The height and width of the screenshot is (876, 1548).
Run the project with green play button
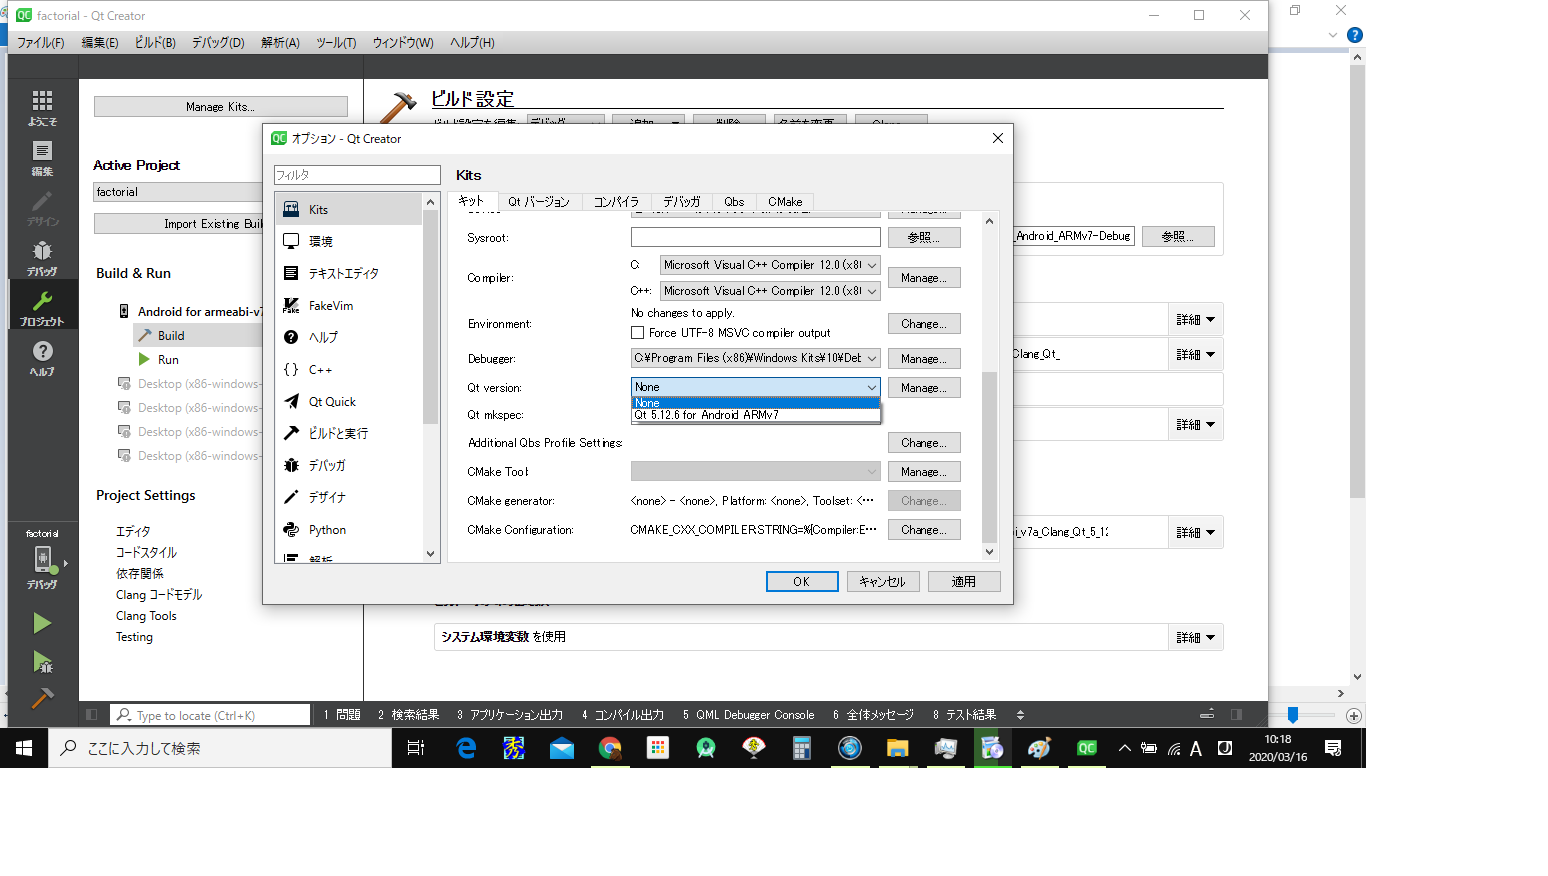[x=42, y=623]
